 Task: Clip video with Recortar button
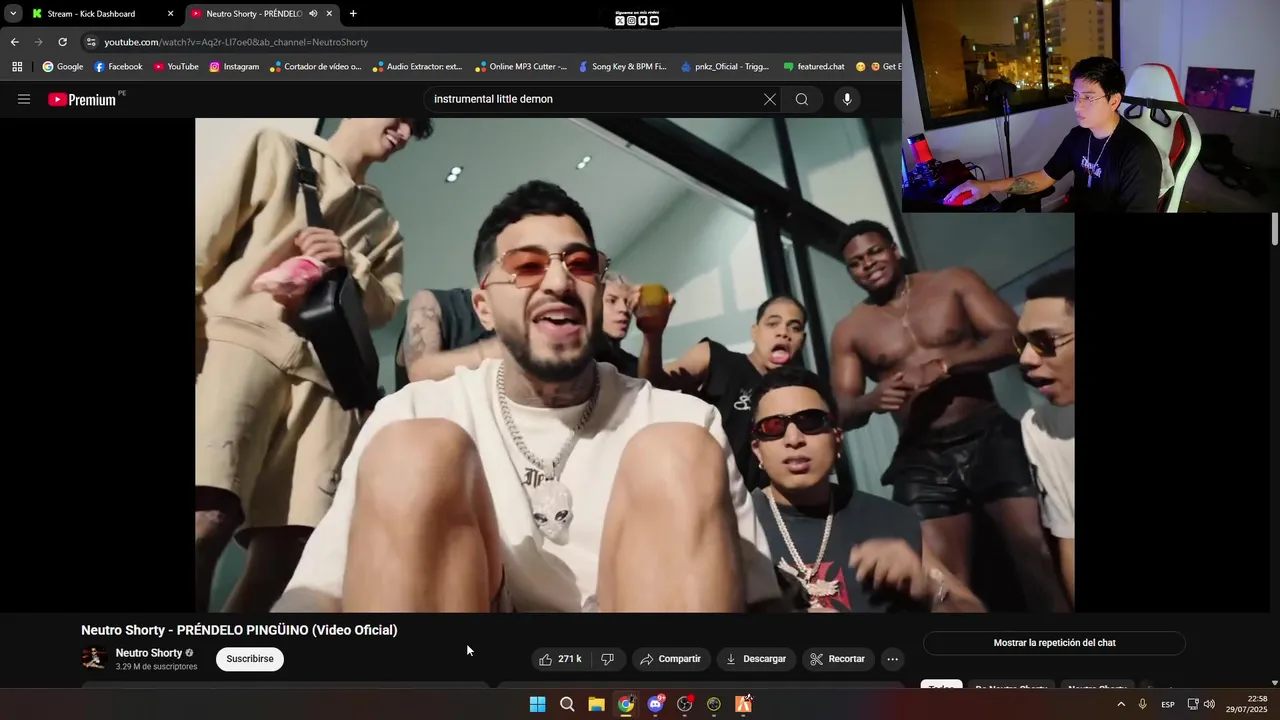(838, 659)
